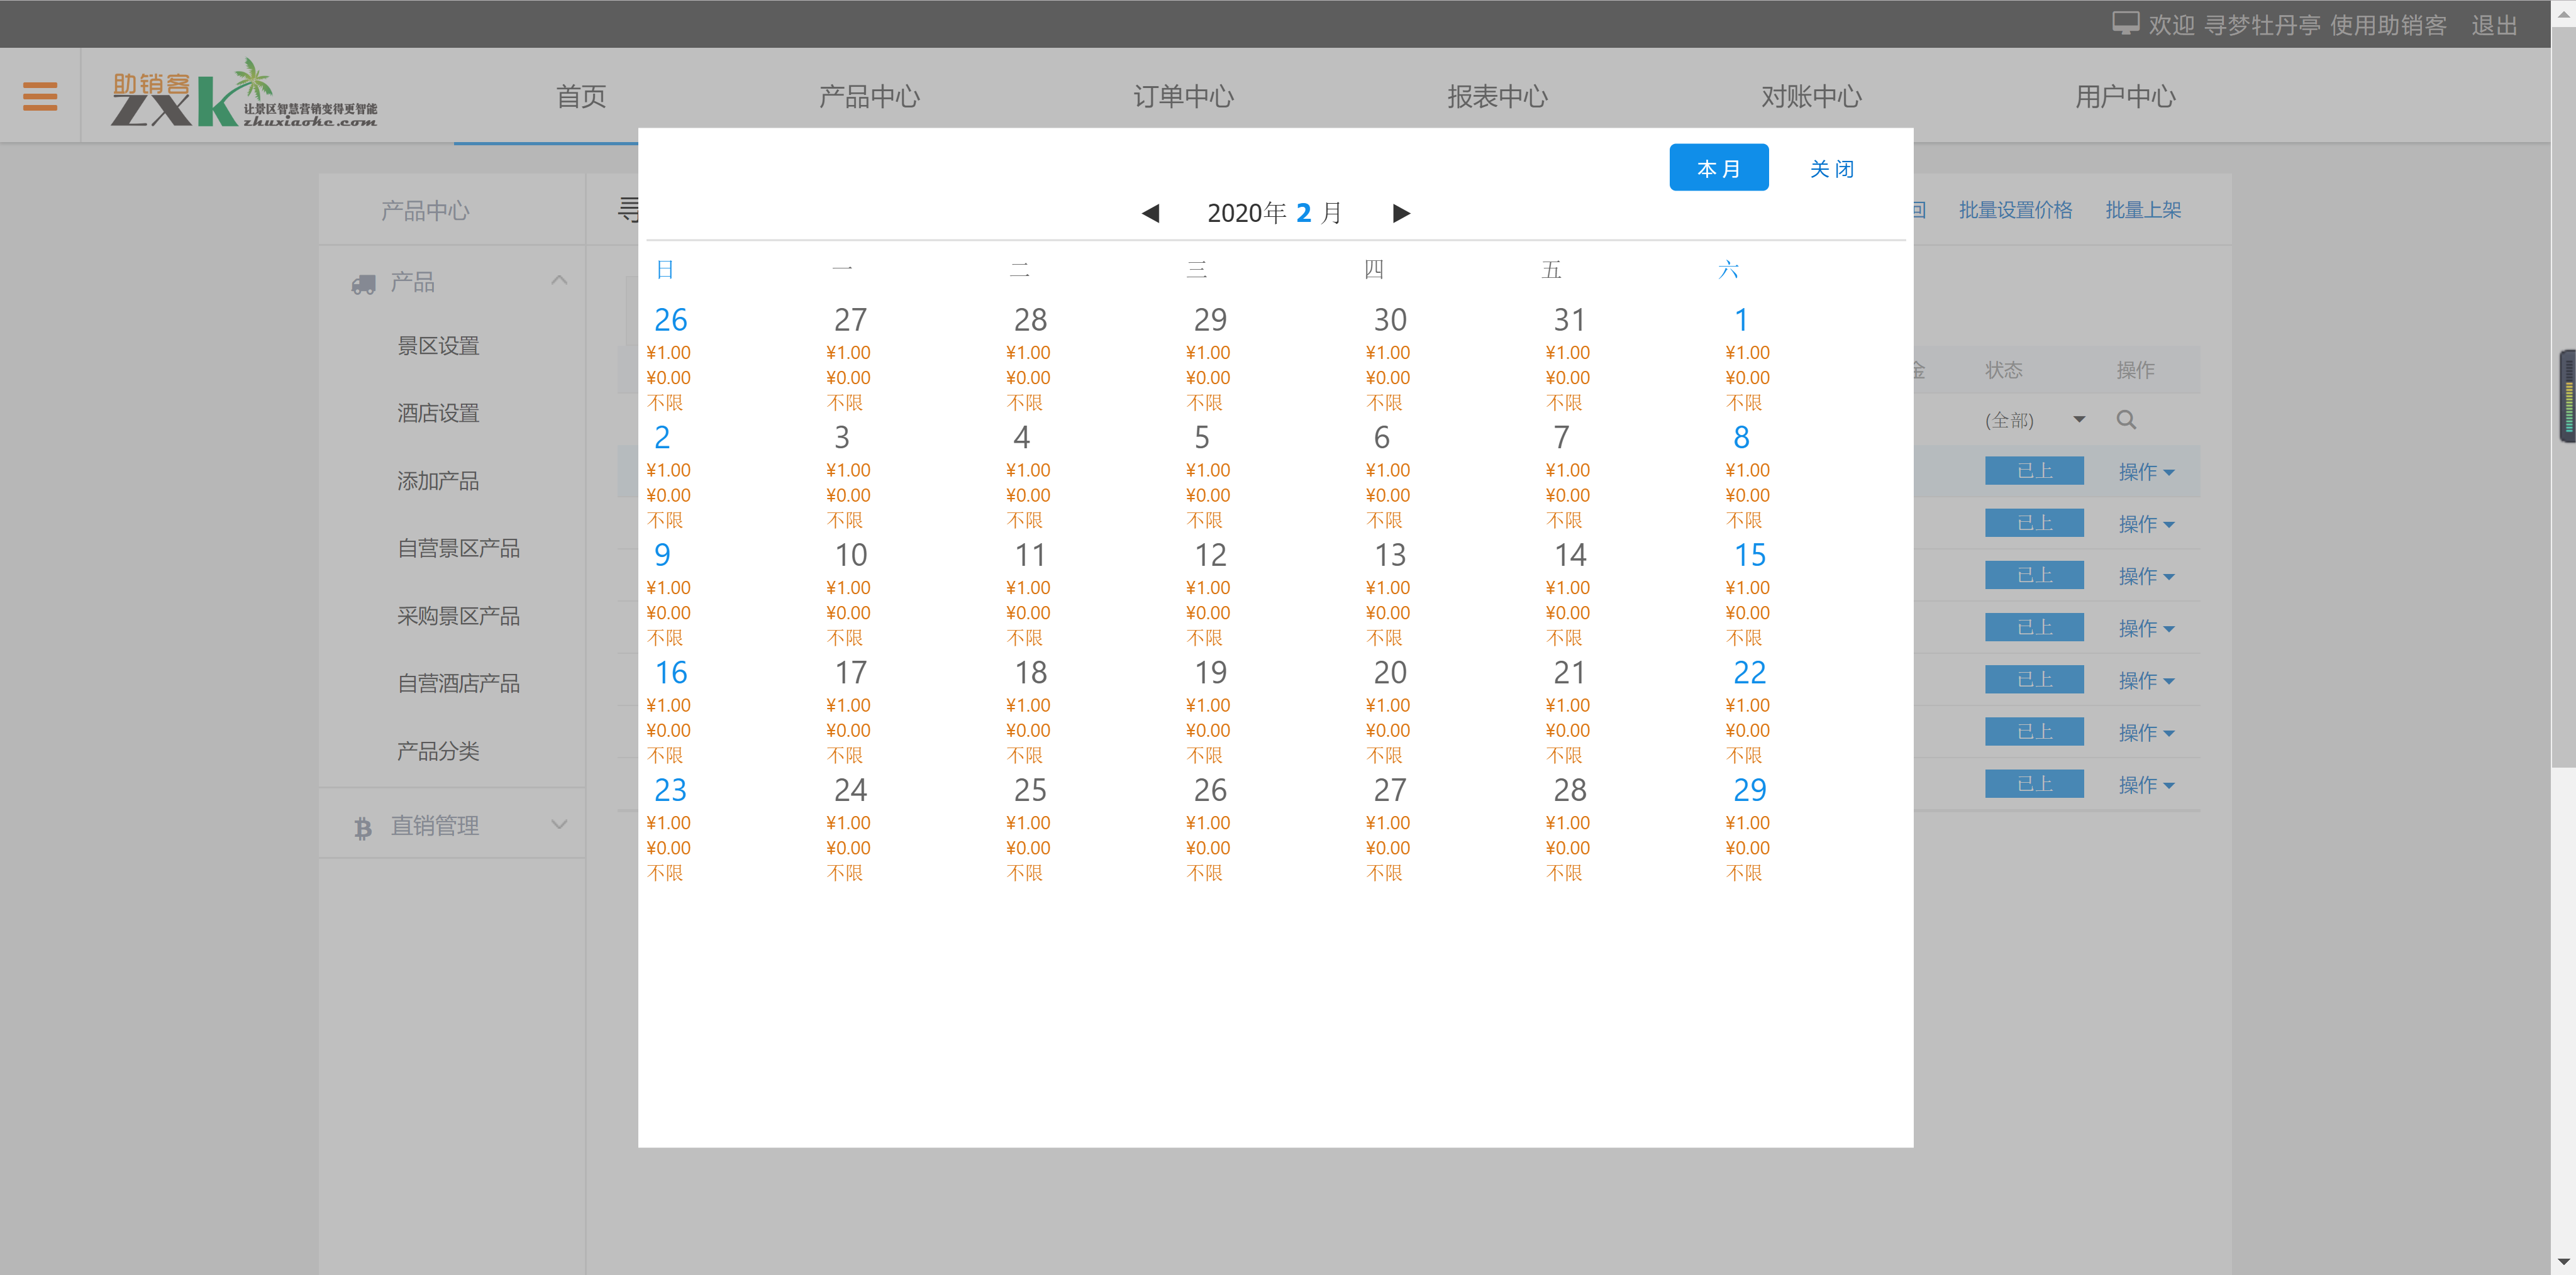Collapse the 产品 sidebar section
2576x1275 pixels.
click(x=559, y=280)
